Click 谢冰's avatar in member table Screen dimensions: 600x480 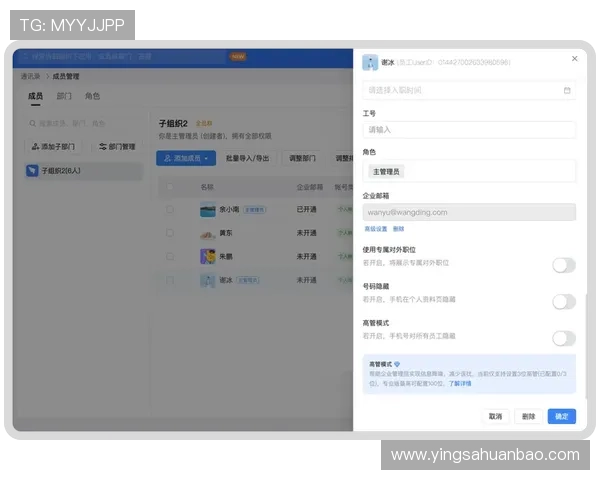tap(208, 280)
